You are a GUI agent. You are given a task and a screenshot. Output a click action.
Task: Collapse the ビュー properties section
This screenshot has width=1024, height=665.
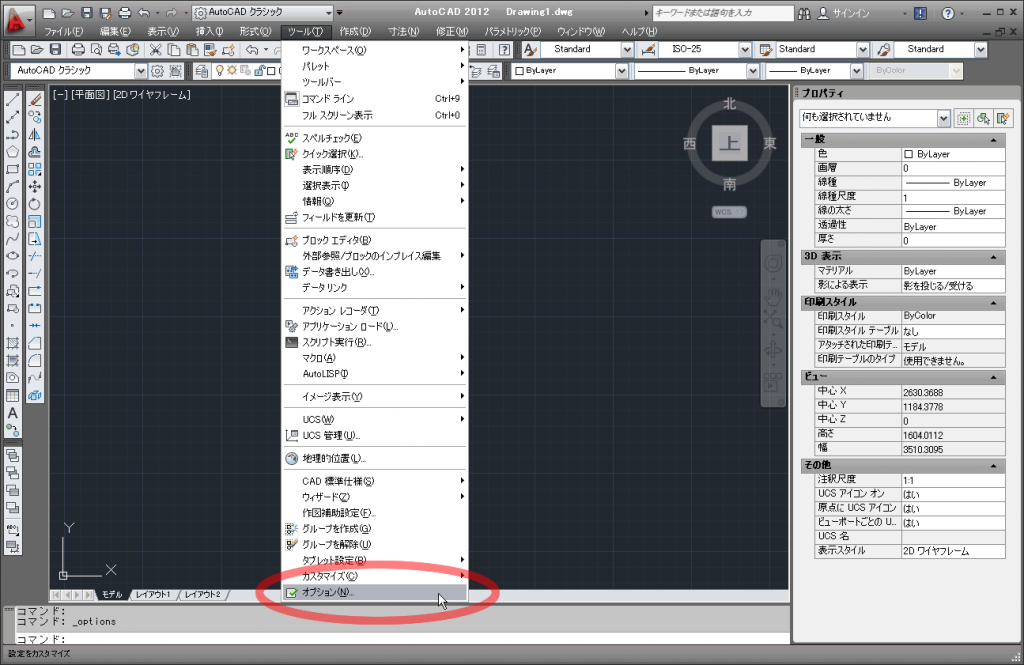coord(993,377)
